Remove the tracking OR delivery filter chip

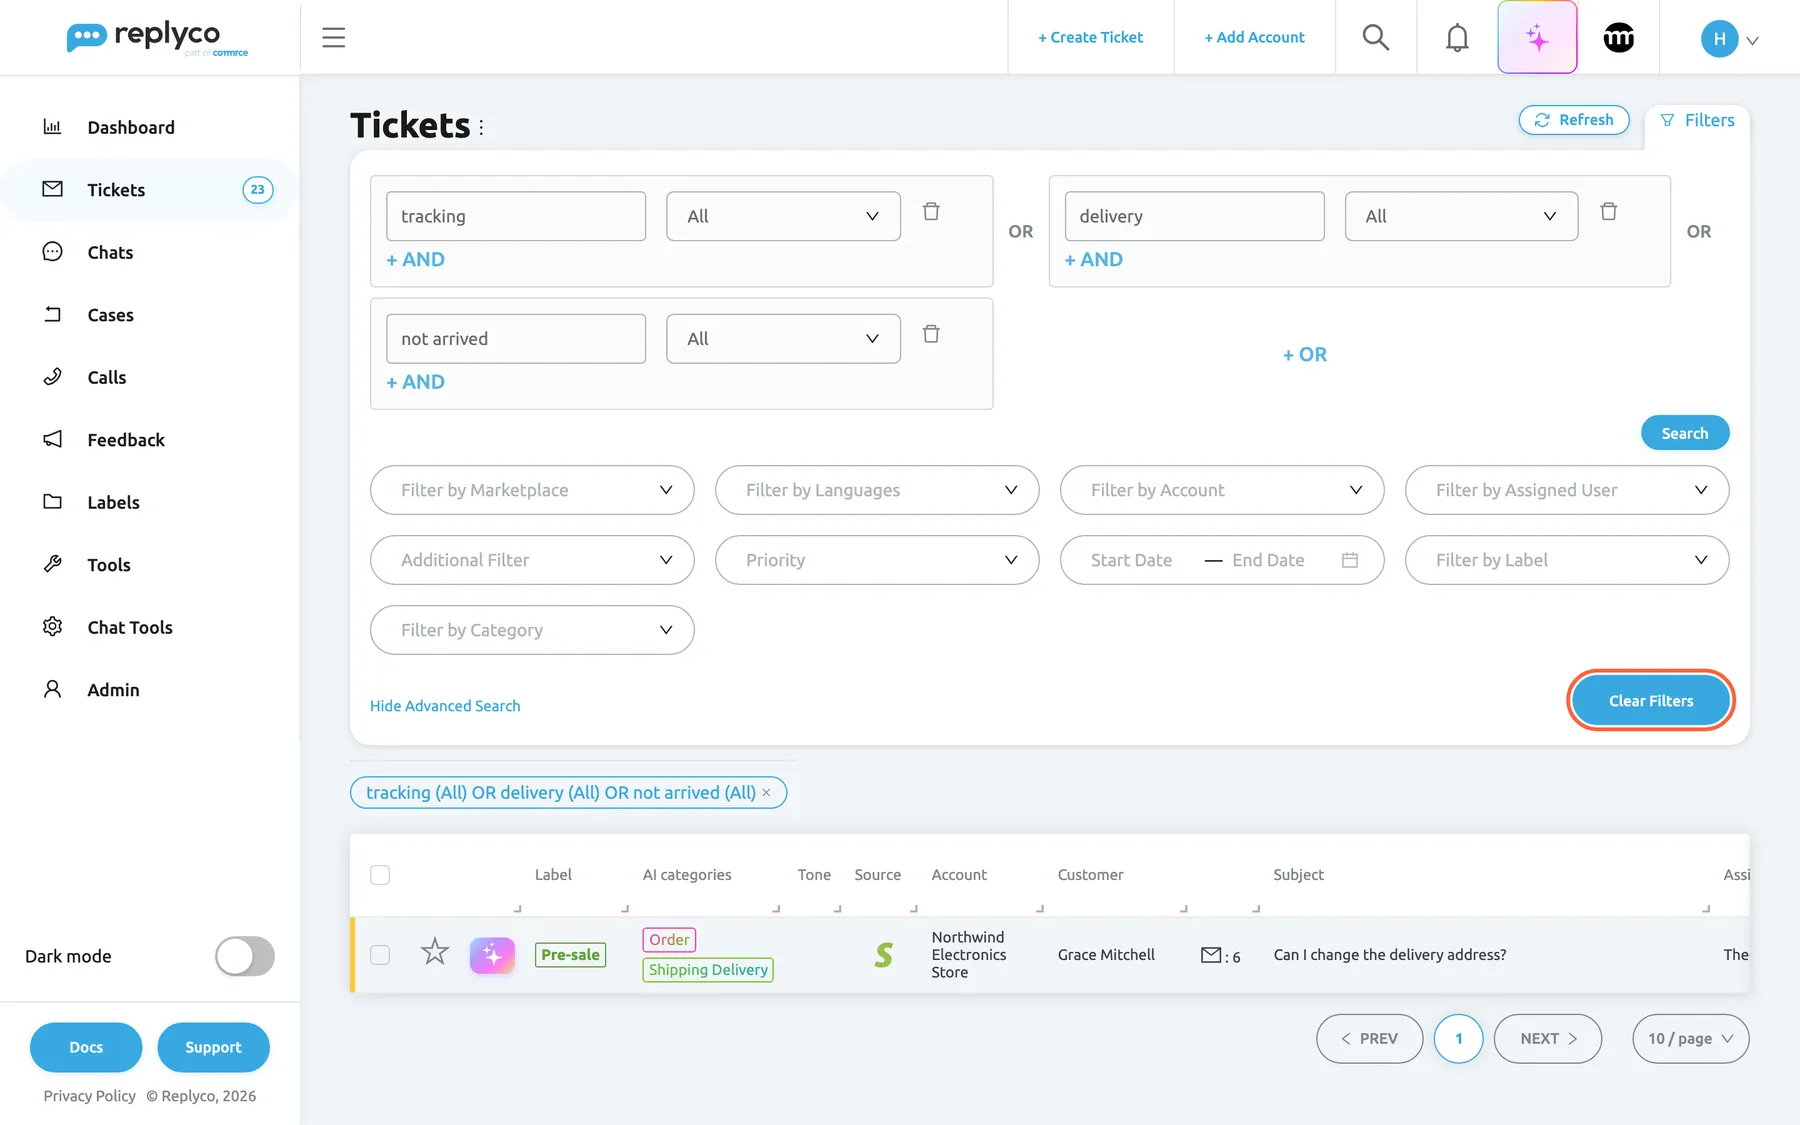[767, 792]
